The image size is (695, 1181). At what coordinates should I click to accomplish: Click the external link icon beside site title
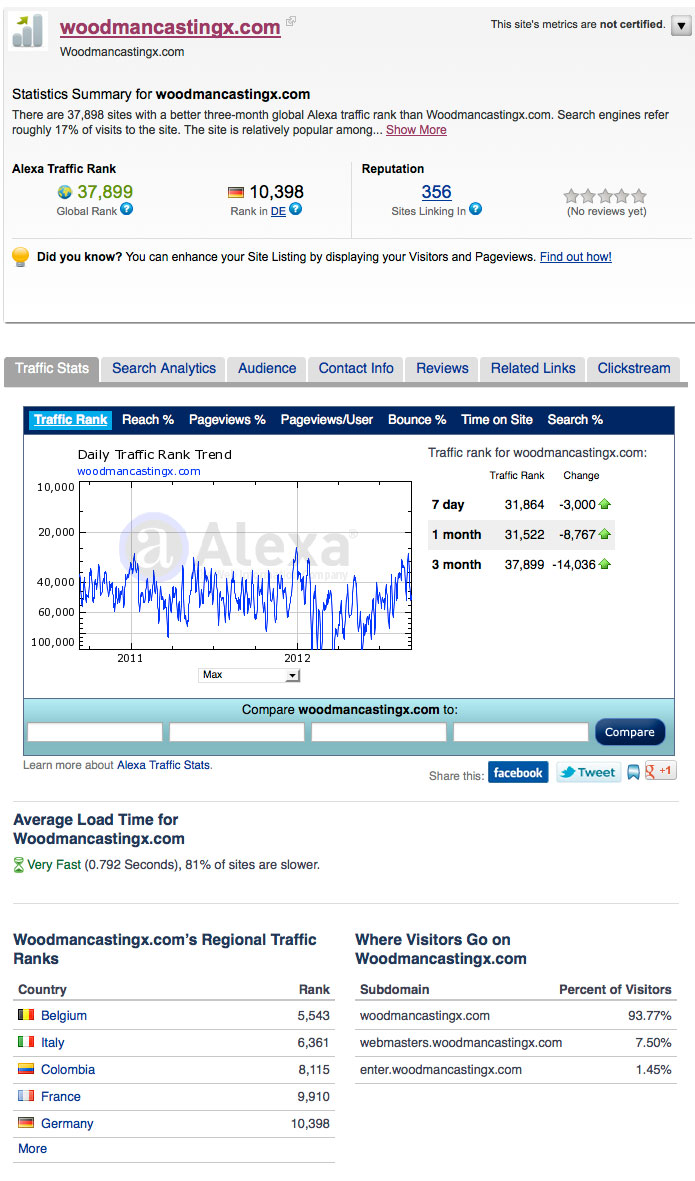pyautogui.click(x=291, y=22)
